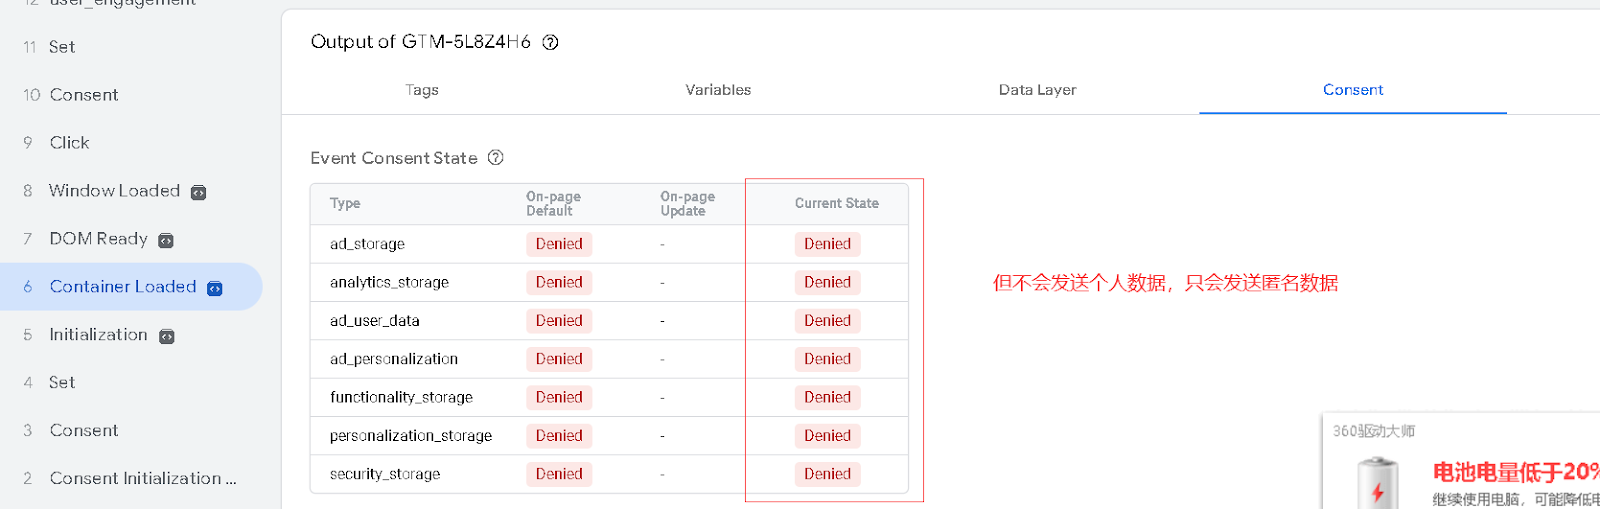Click the code icon beside DOM Ready
The width and height of the screenshot is (1600, 509).
166,240
